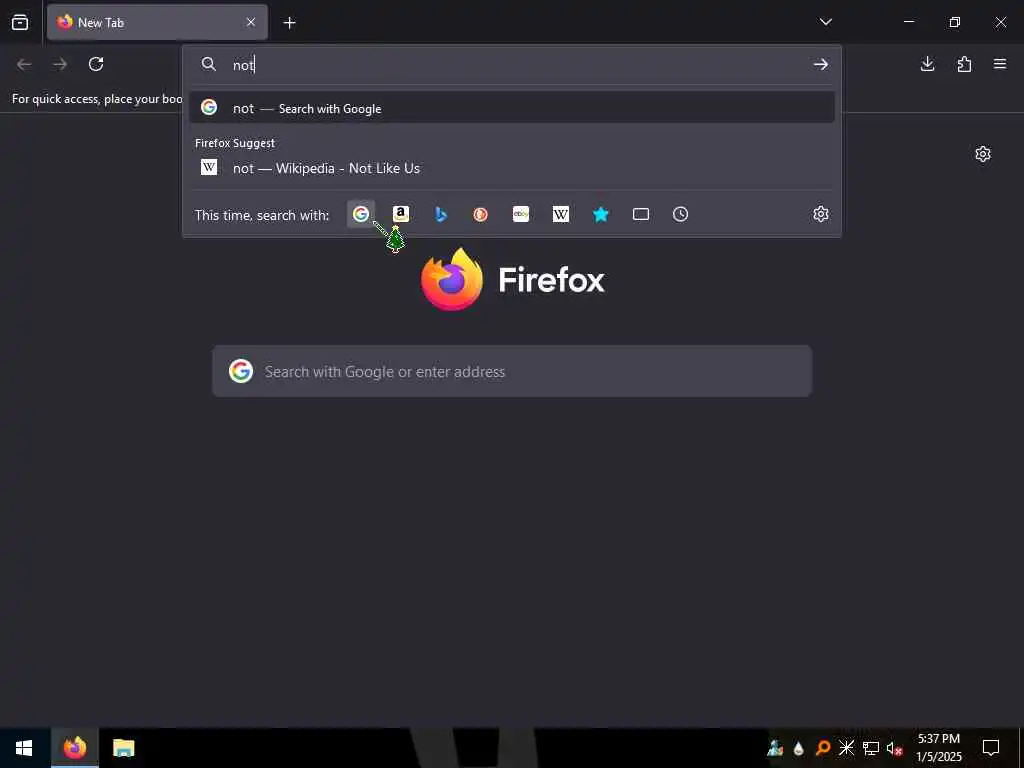
Task: Open the Firefox View tab list icon
Action: click(x=20, y=22)
